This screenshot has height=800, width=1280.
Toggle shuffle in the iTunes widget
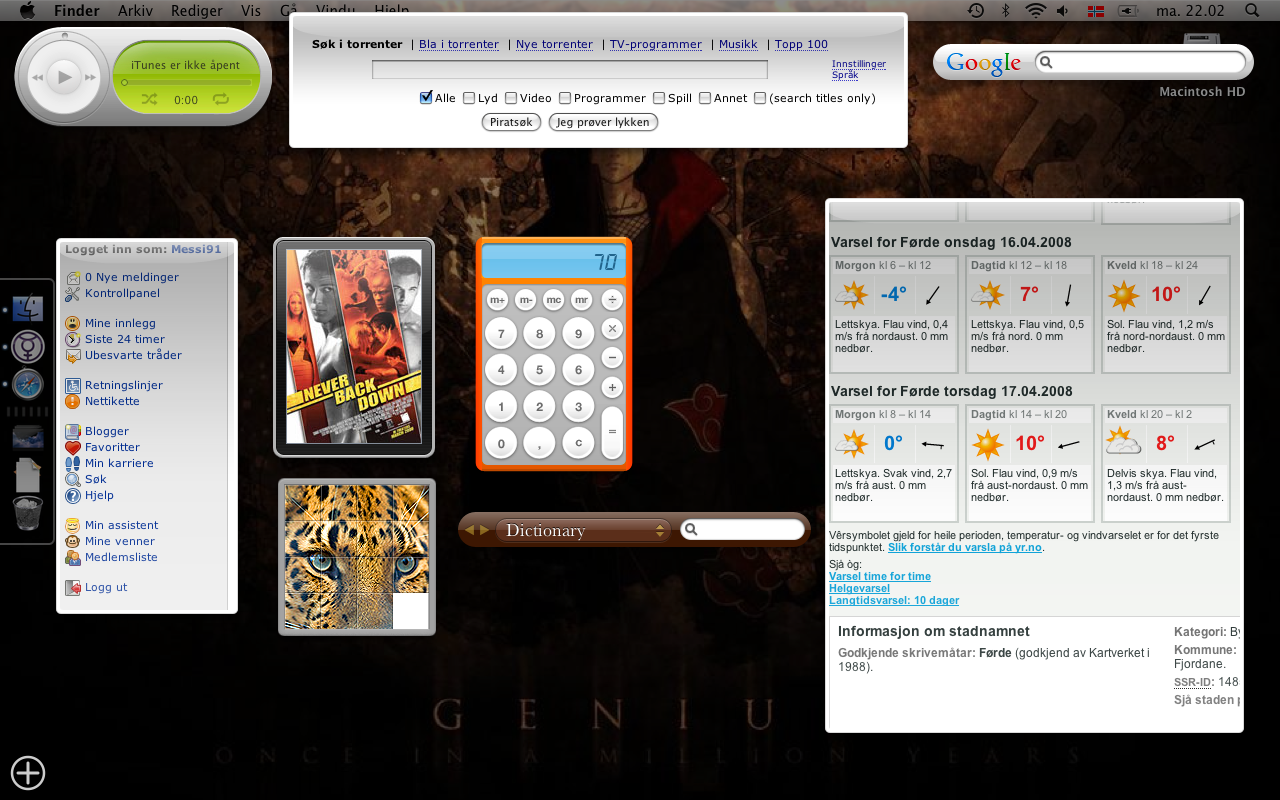point(149,99)
